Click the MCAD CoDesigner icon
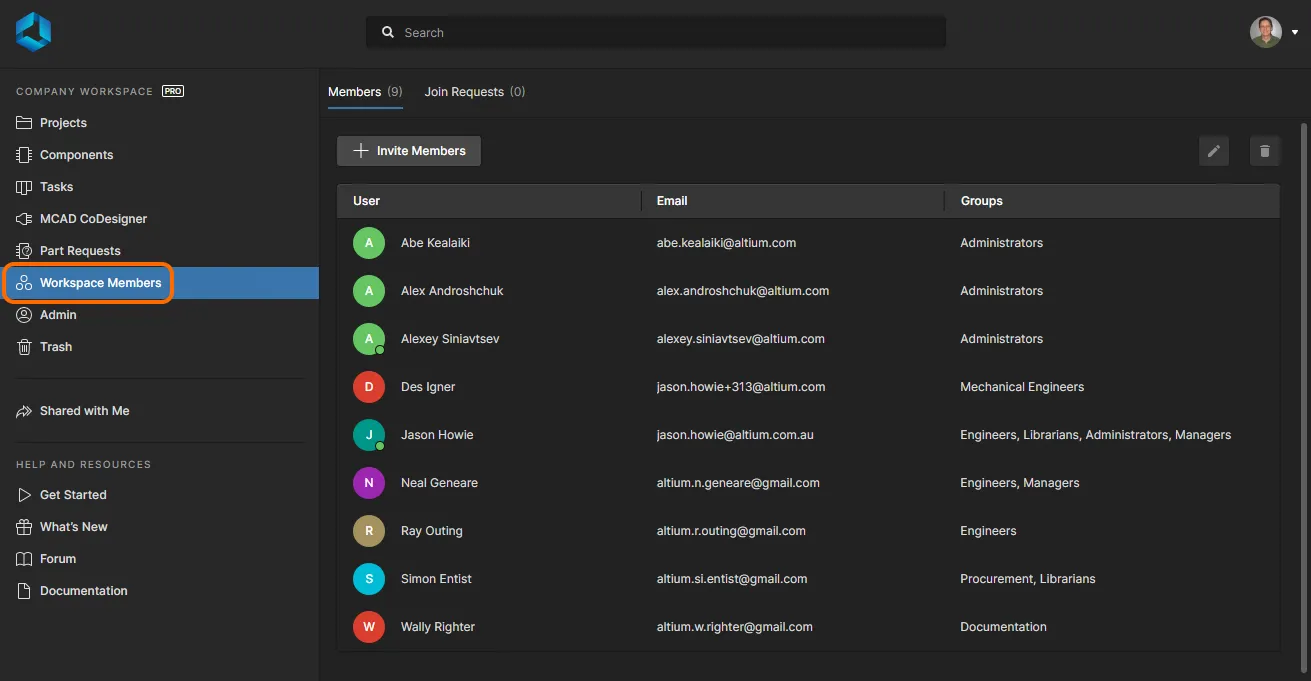1311x681 pixels. click(25, 219)
